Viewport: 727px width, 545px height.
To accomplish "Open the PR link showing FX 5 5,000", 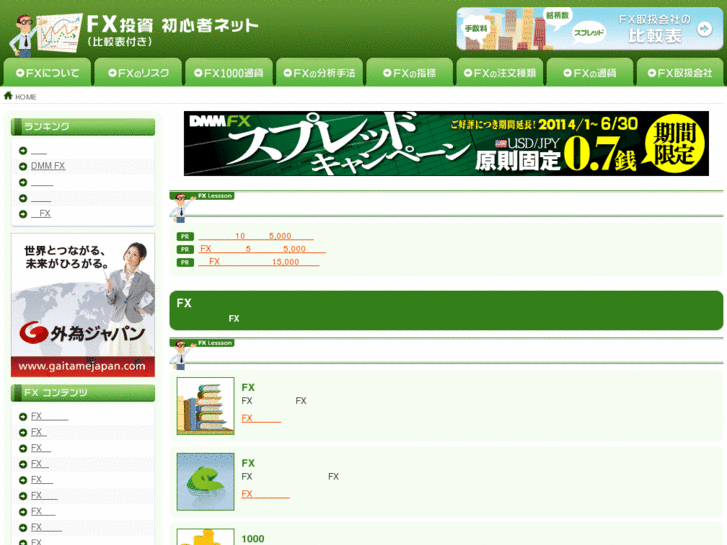I will pos(262,249).
